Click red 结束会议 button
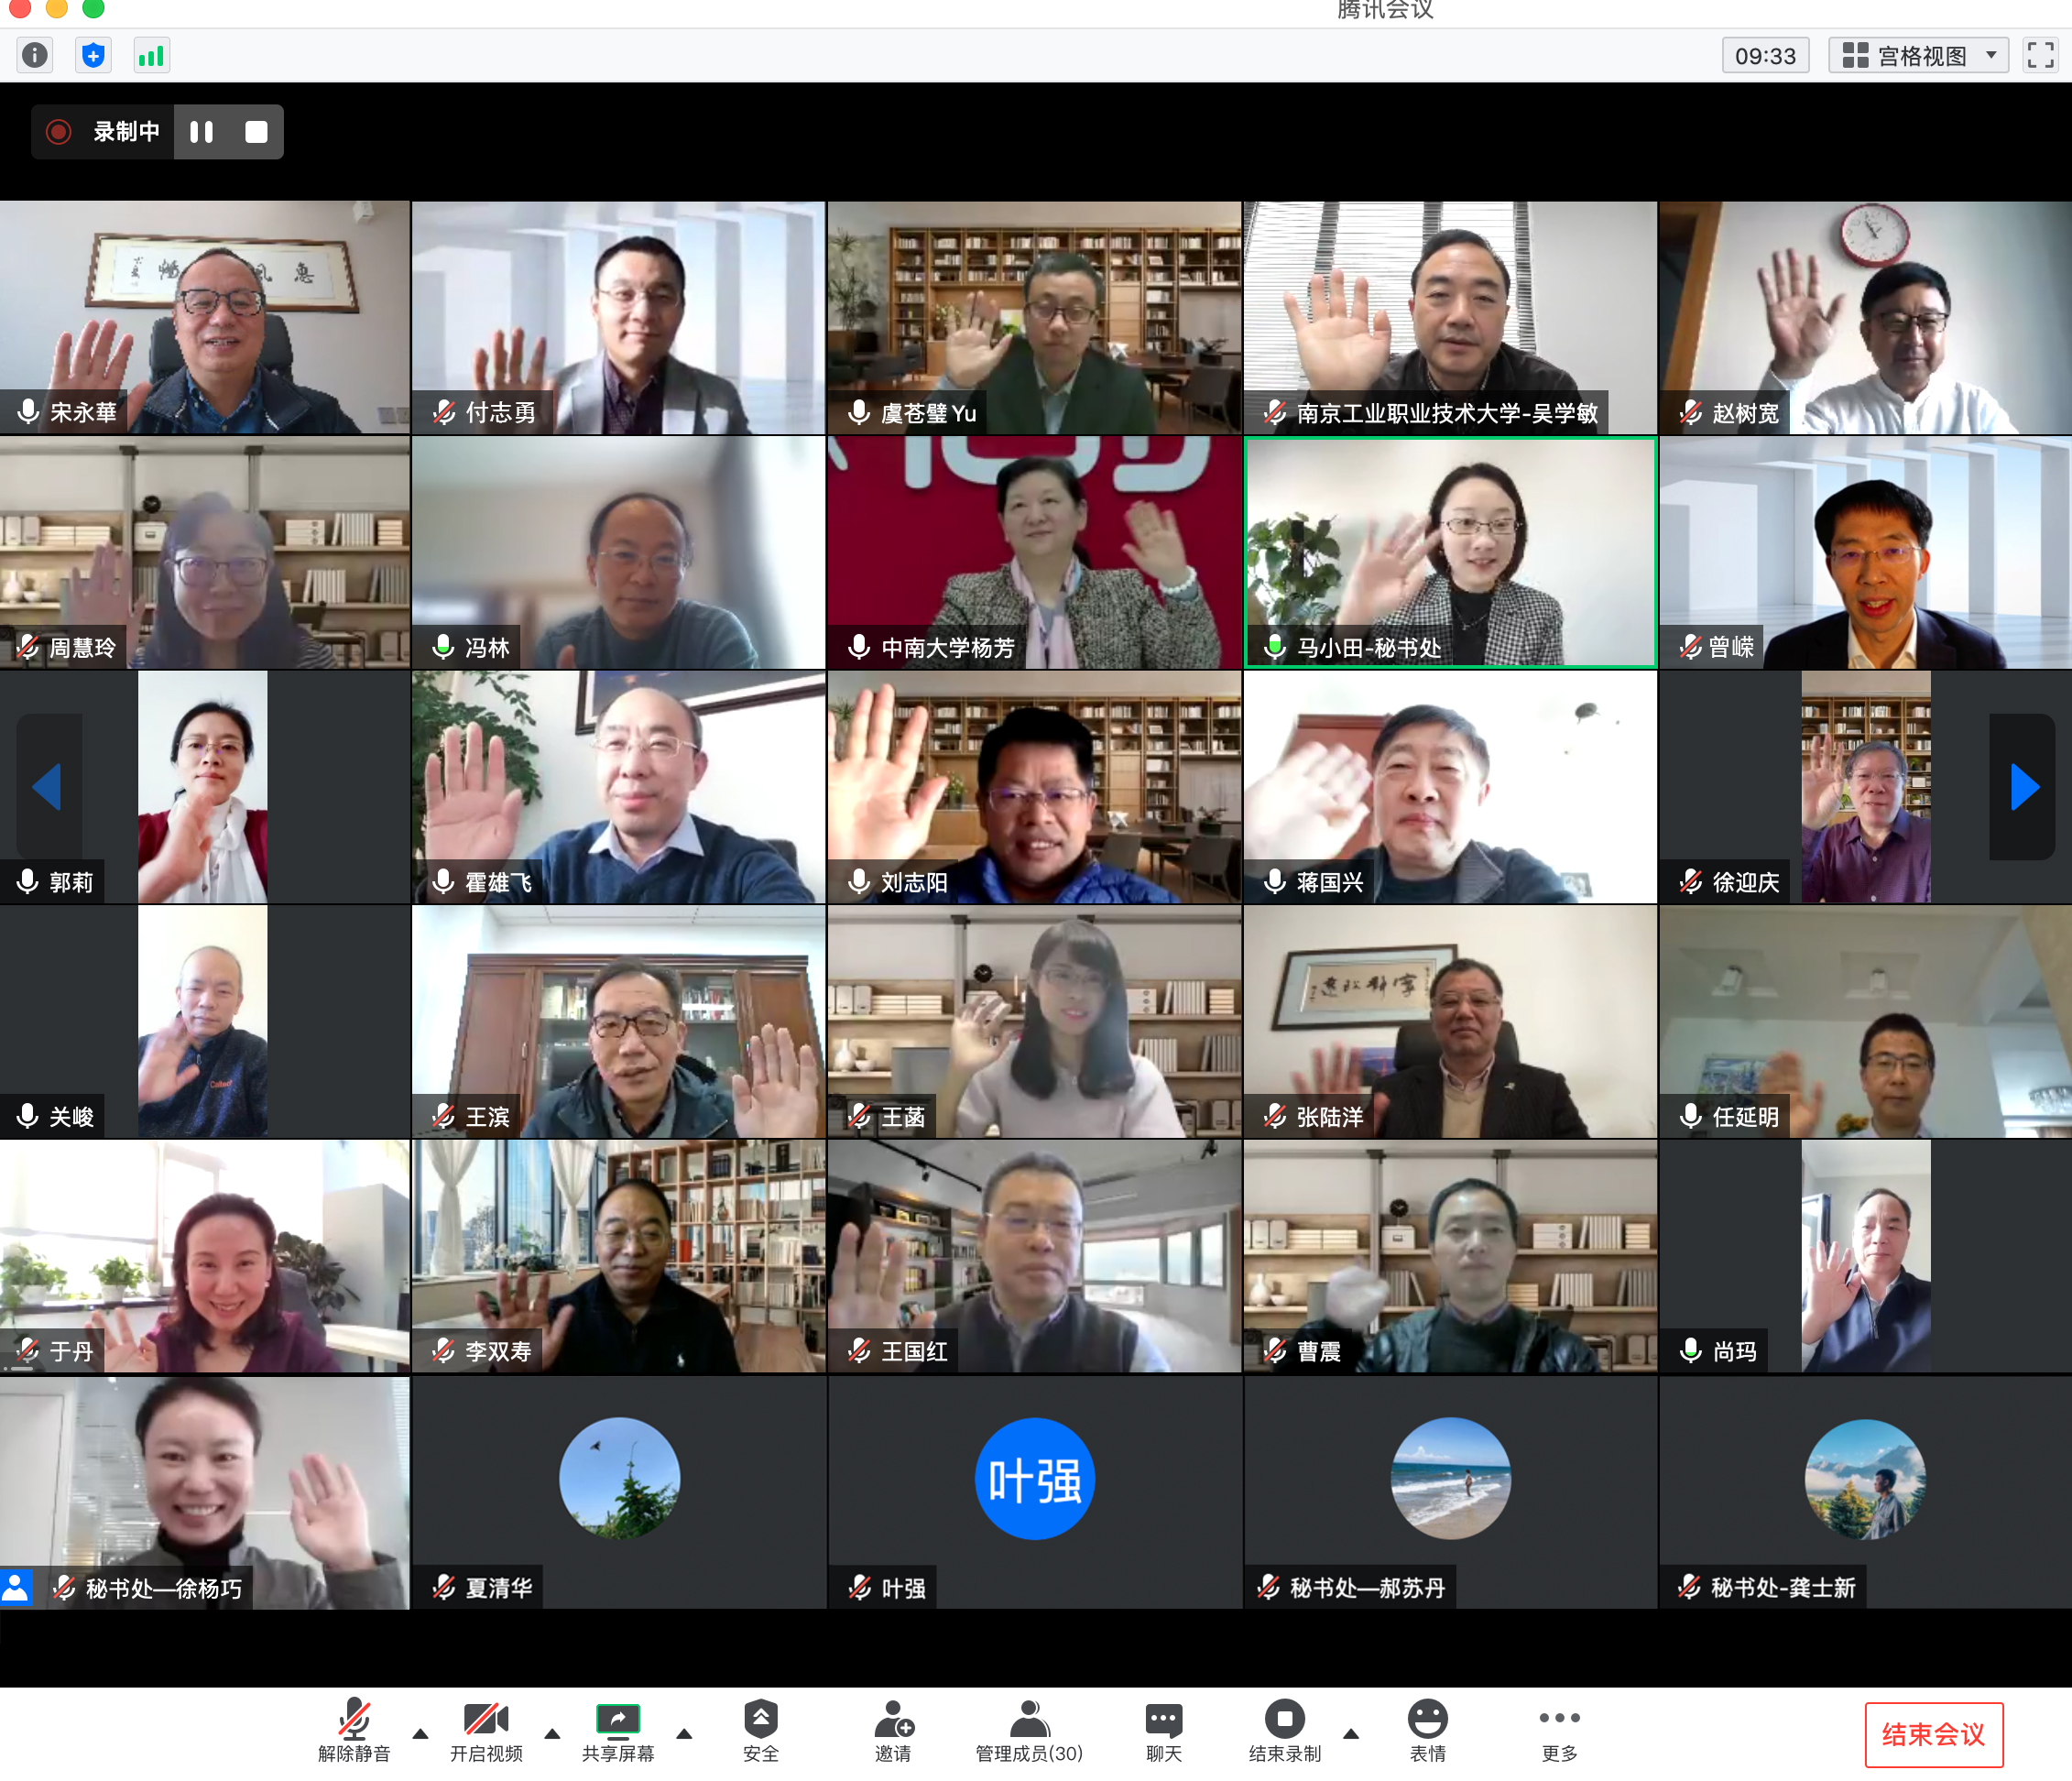The height and width of the screenshot is (1781, 2072). pos(1933,1734)
